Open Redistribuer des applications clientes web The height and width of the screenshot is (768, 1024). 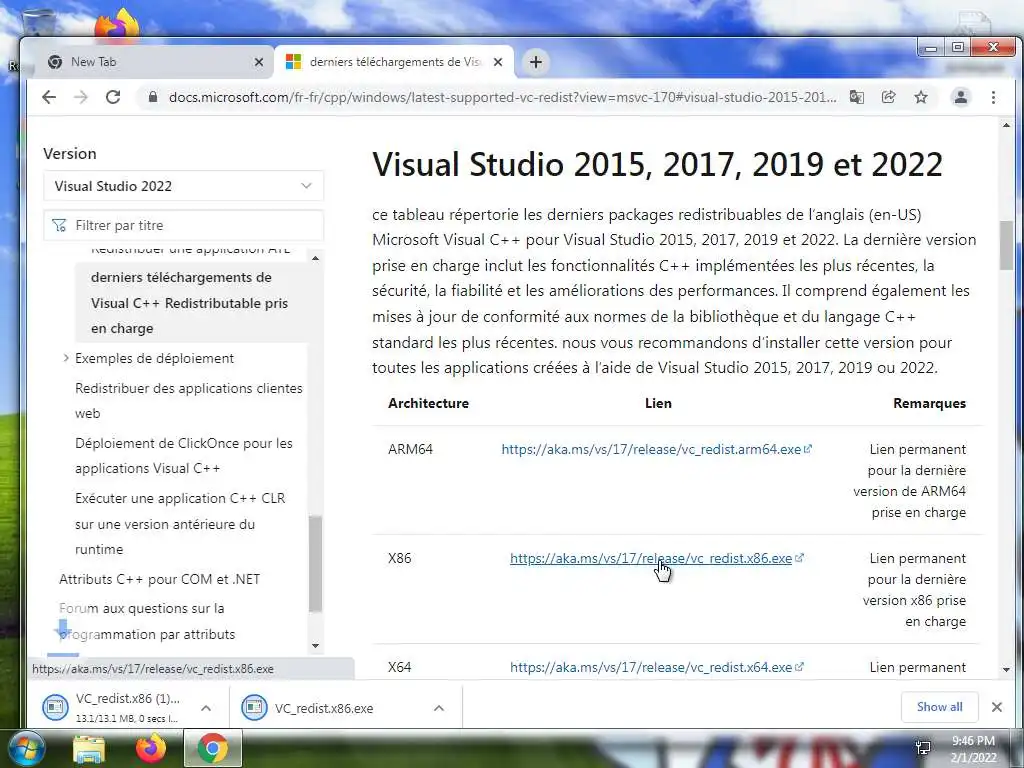(189, 400)
